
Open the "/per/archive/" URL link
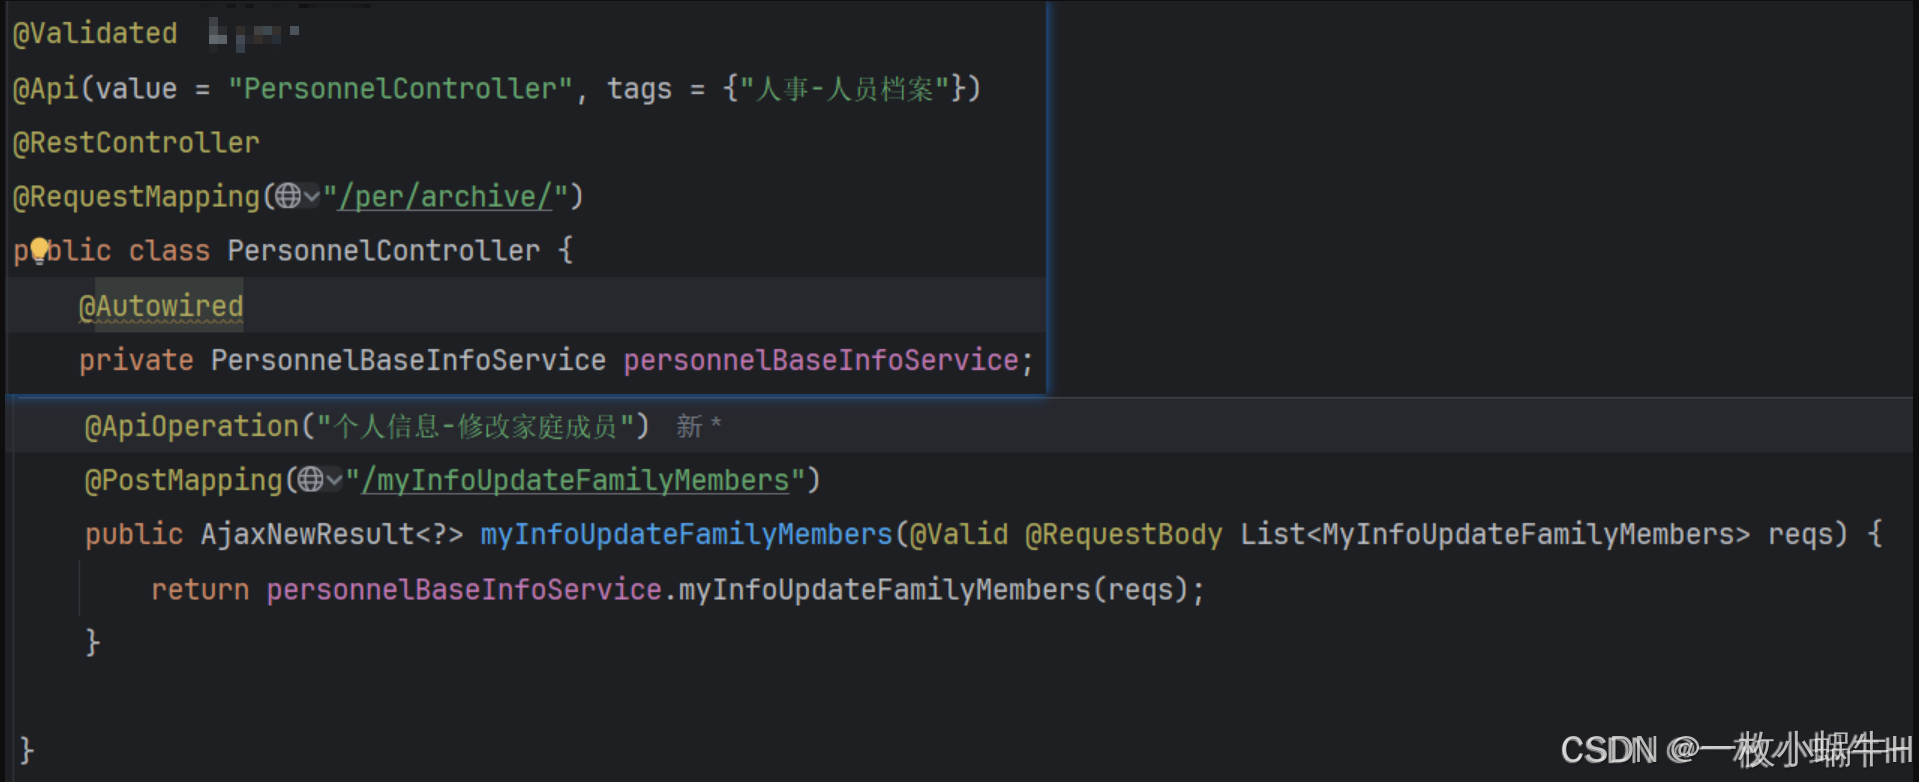(x=445, y=197)
